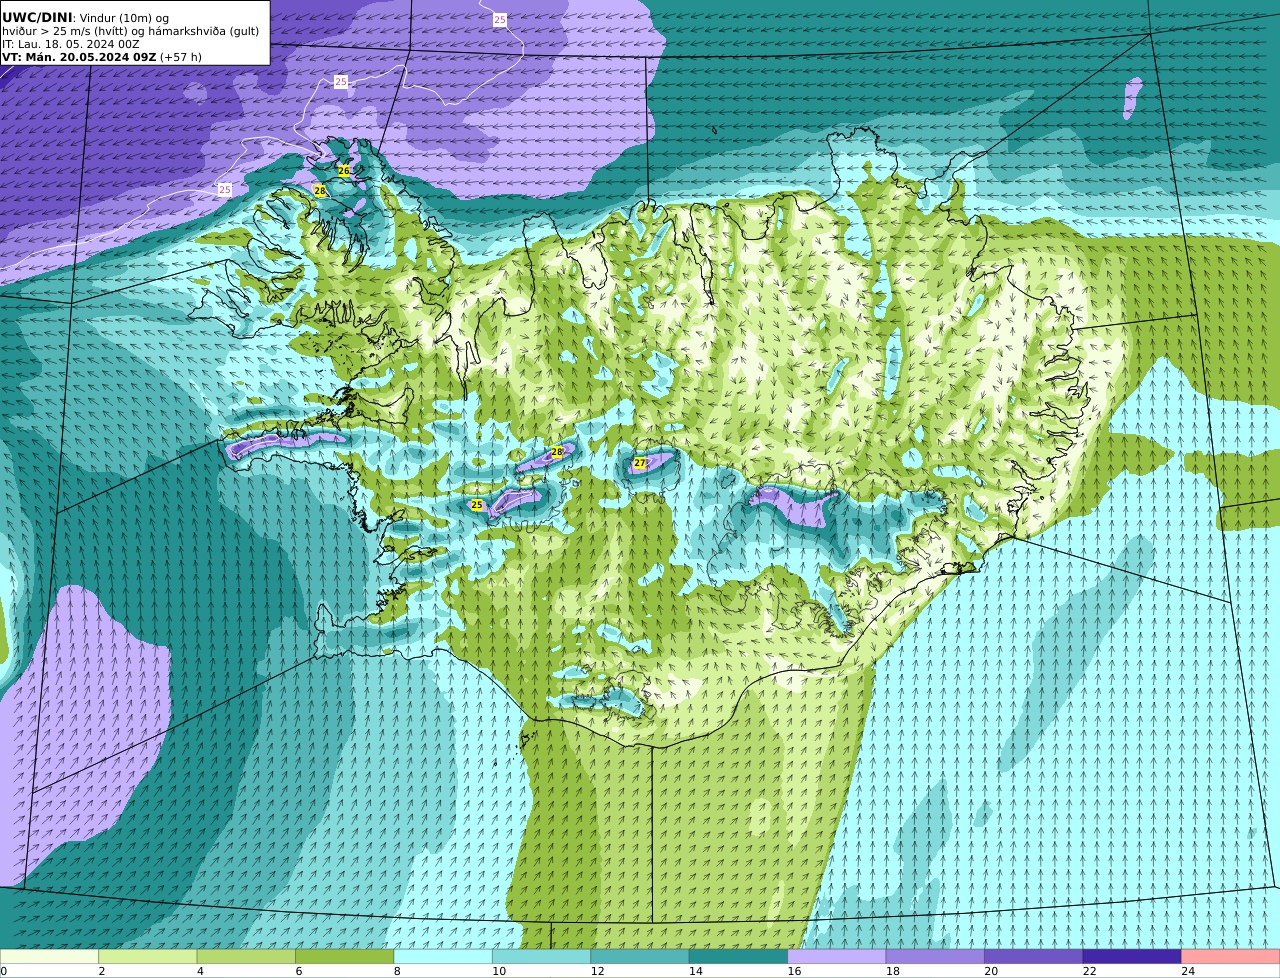Viewport: 1280px width, 978px height.
Task: Click the 8–10 m/s pale cyan legend swatch
Action: click(x=443, y=957)
